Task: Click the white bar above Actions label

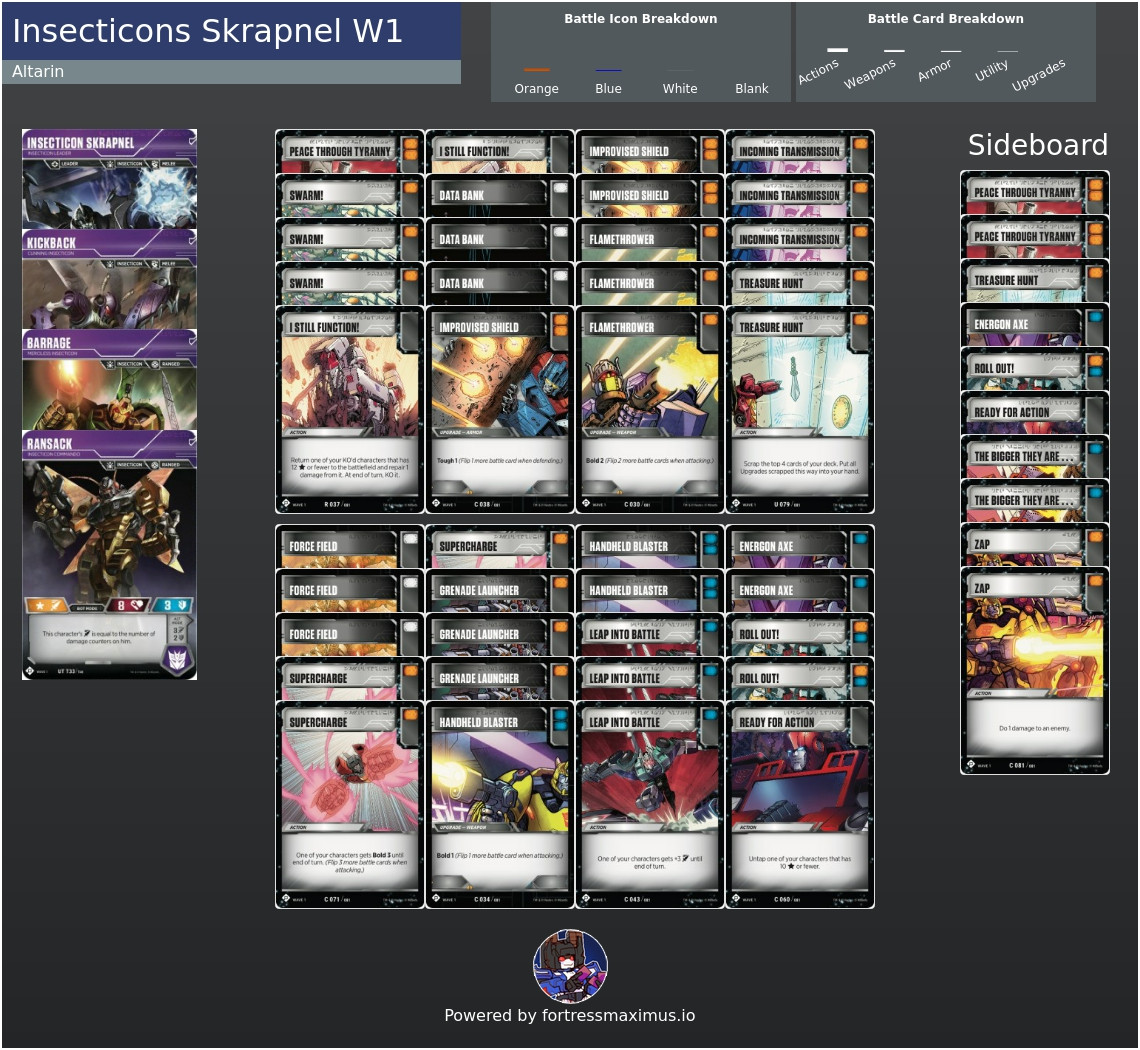Action: point(838,49)
